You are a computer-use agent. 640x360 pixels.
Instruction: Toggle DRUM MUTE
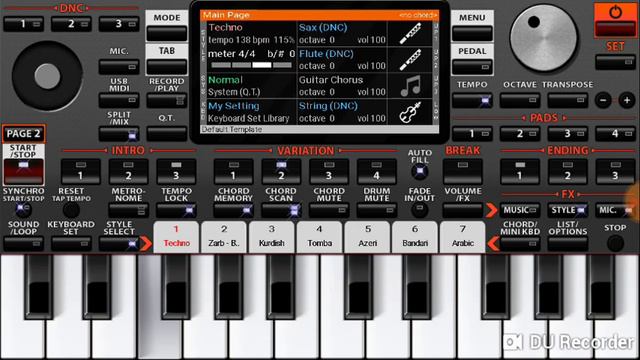(x=376, y=211)
